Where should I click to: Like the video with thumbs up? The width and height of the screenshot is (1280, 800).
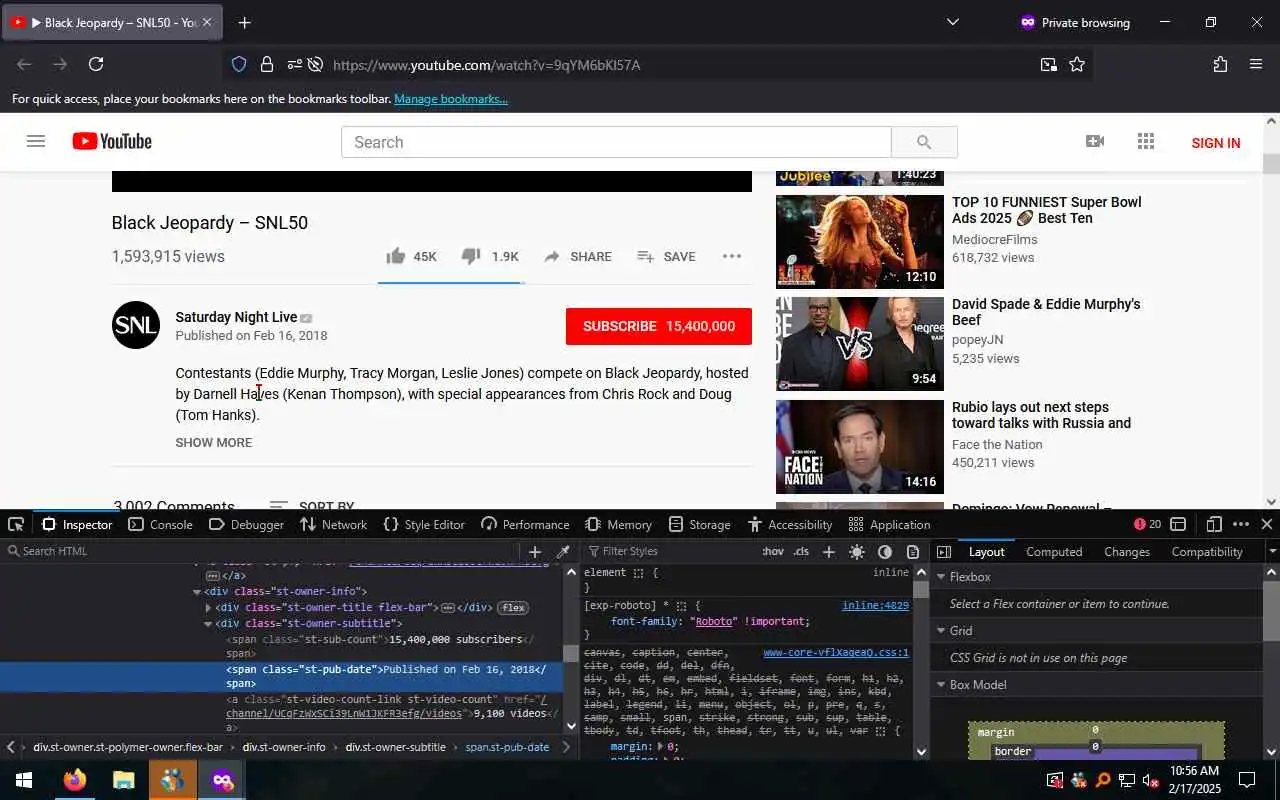(x=396, y=256)
